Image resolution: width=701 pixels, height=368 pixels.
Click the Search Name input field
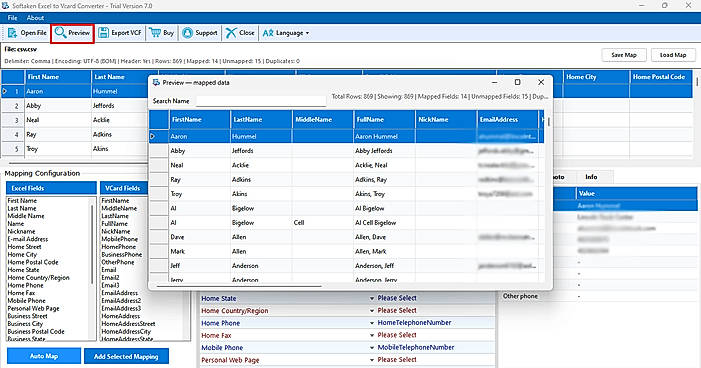coord(261,101)
